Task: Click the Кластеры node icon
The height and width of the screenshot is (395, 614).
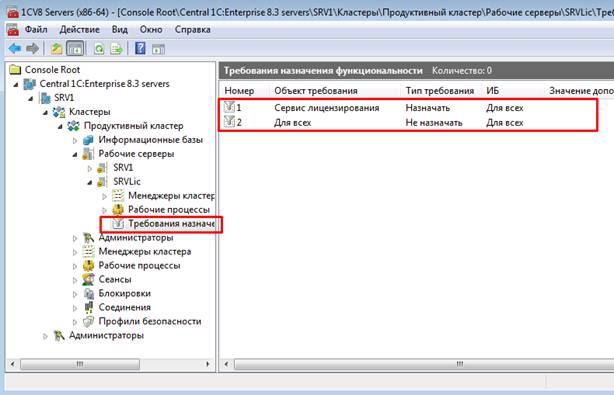Action: [x=59, y=112]
